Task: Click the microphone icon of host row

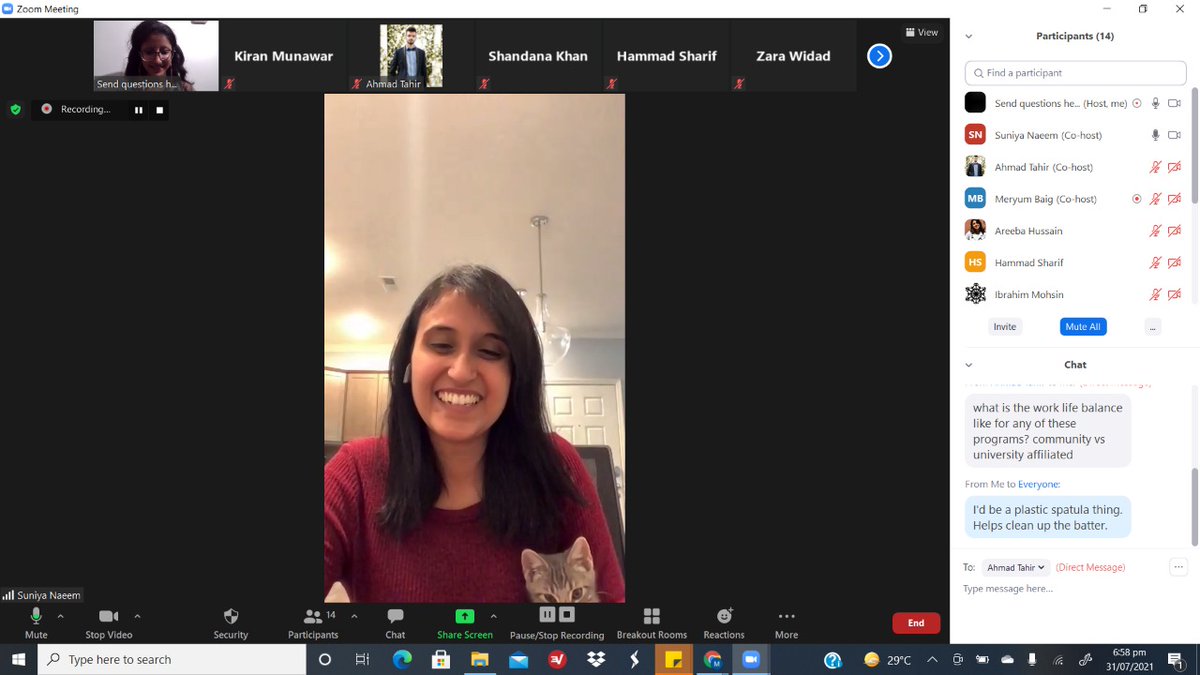Action: [1155, 103]
